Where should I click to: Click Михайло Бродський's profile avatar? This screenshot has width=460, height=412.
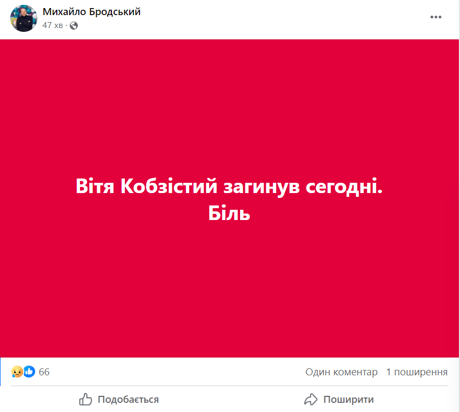(x=23, y=18)
